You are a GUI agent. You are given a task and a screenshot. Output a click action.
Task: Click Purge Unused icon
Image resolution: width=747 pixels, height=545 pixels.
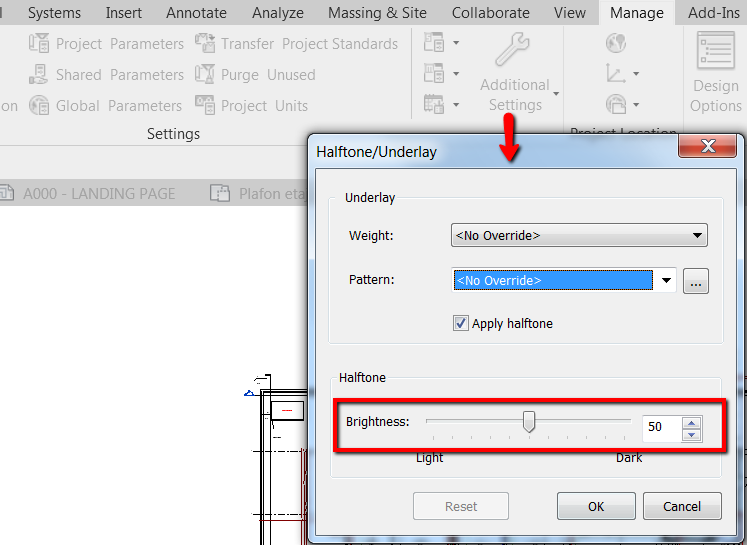pyautogui.click(x=205, y=74)
